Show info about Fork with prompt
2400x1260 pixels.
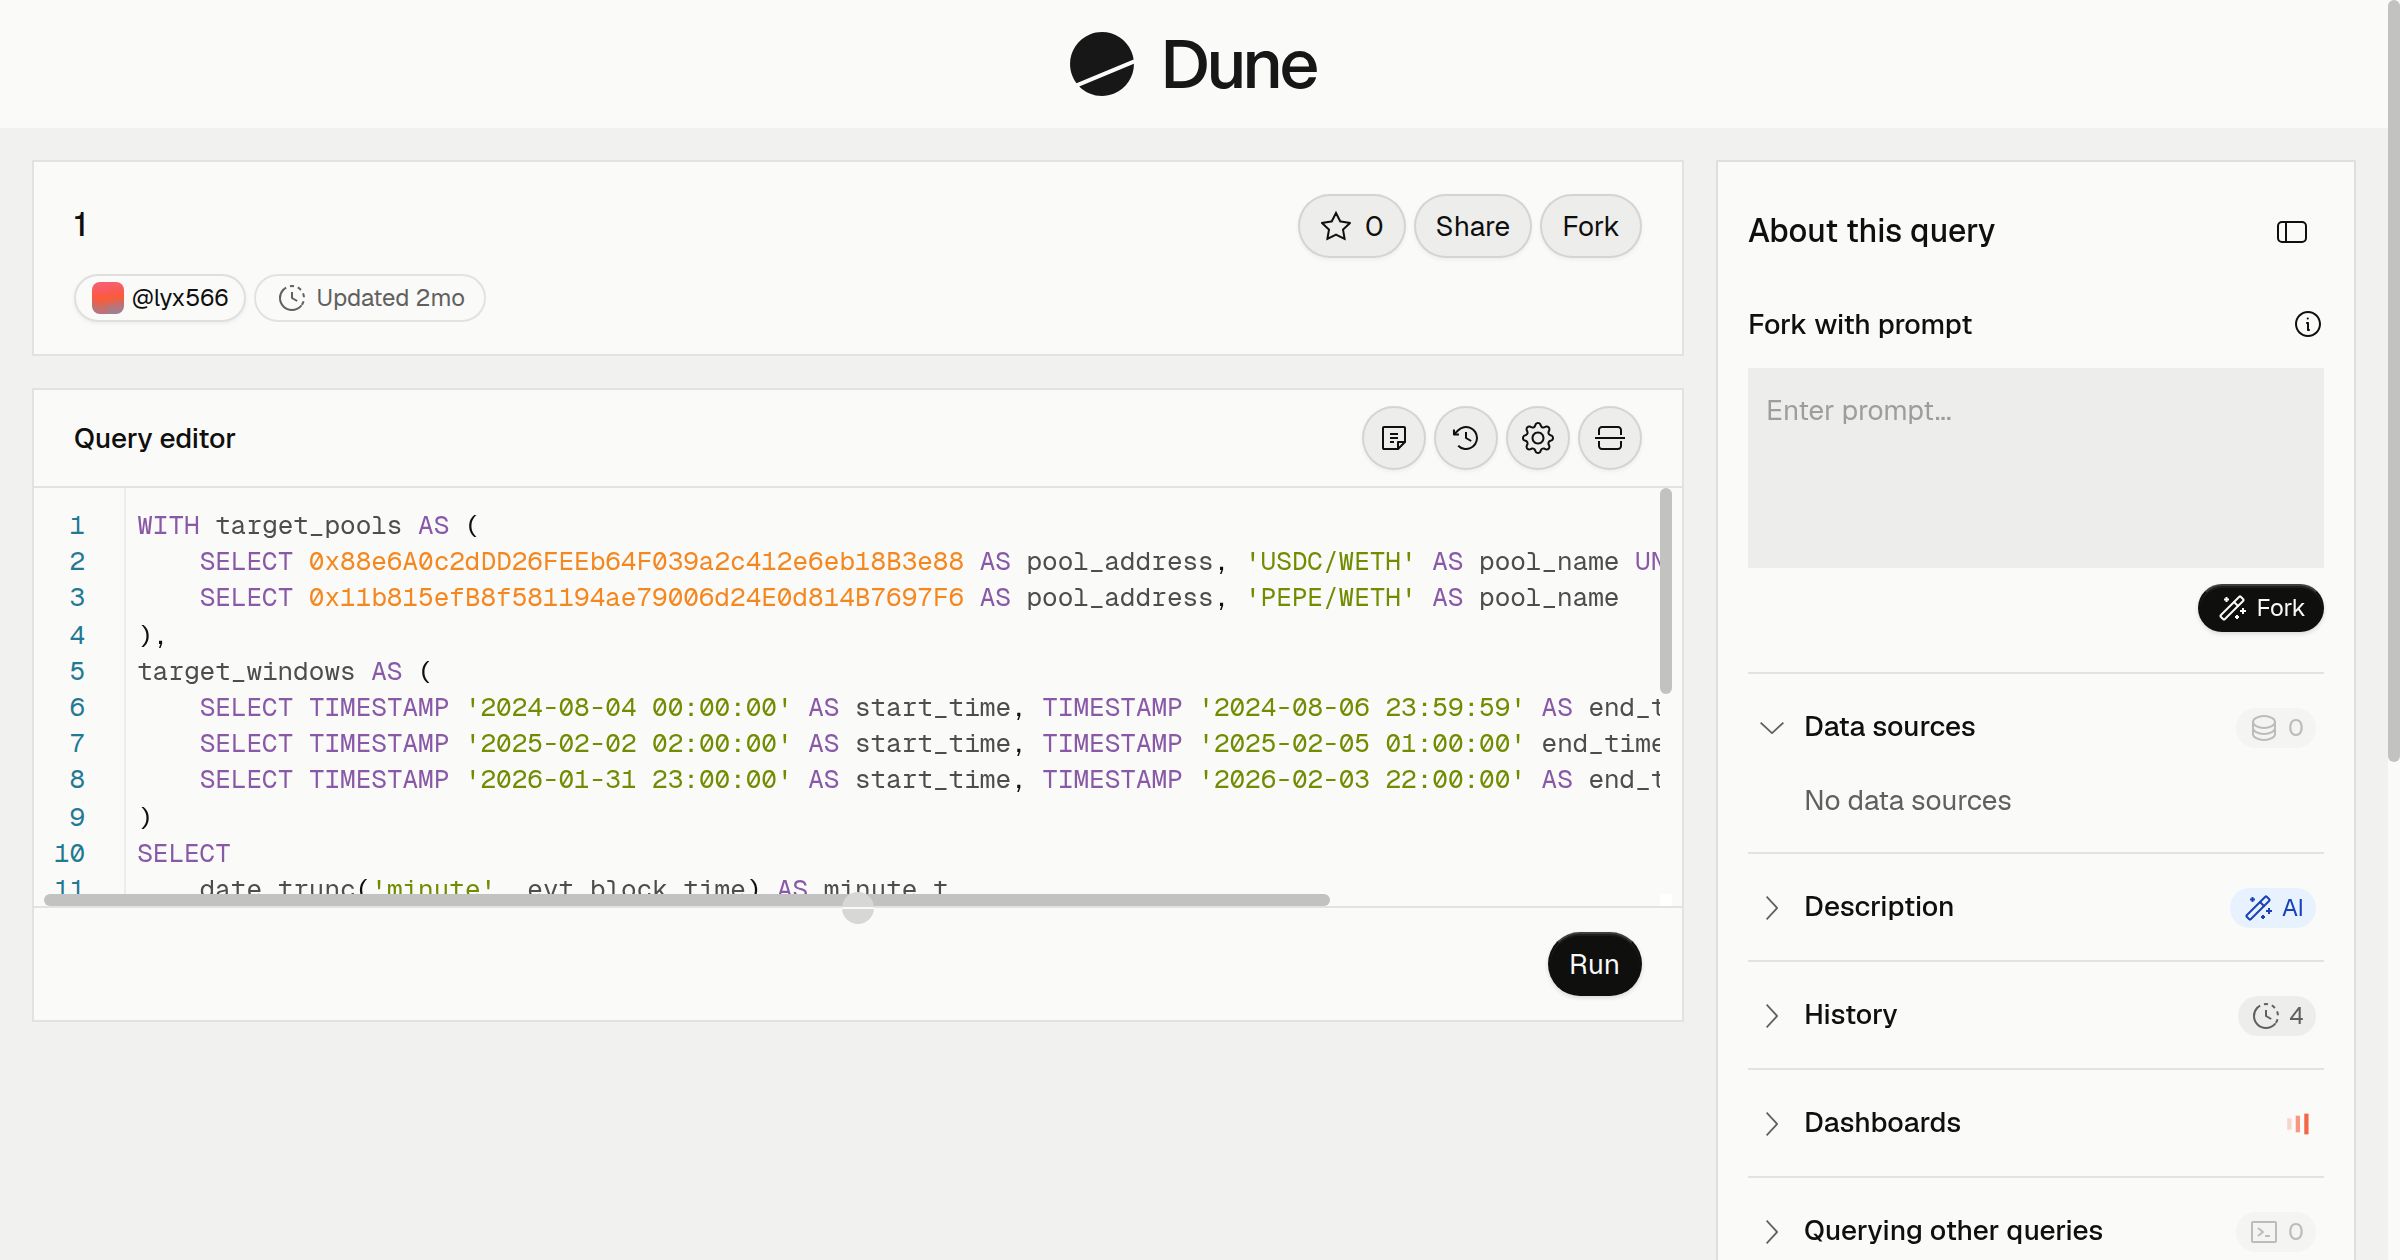[2307, 324]
